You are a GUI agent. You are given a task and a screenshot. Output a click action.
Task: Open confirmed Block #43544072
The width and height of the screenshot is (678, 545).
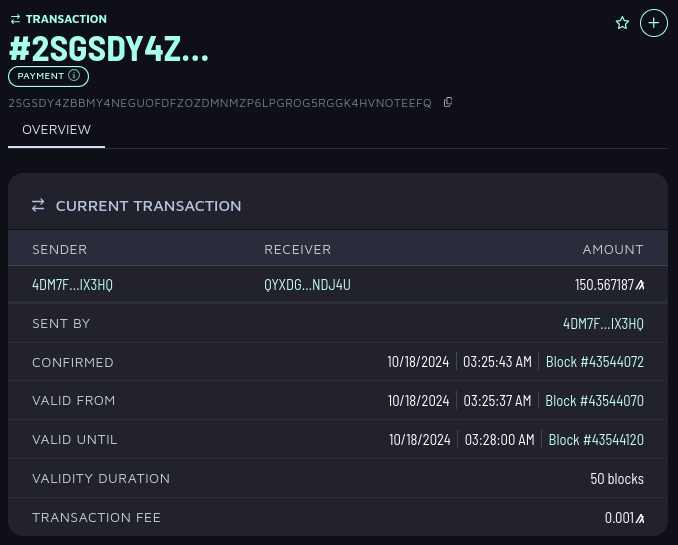595,362
